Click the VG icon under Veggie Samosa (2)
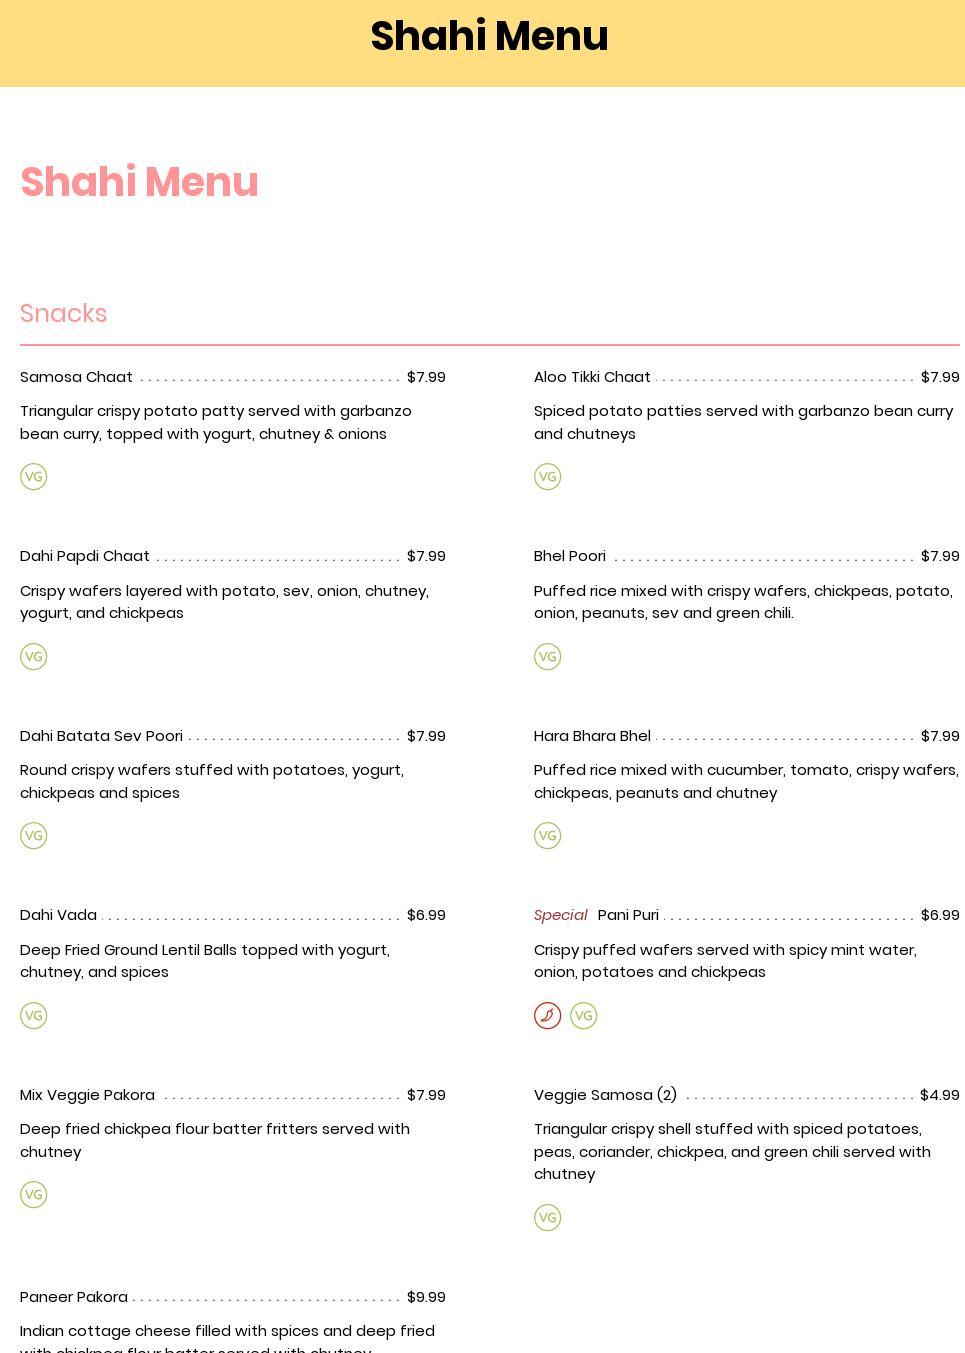The image size is (965, 1353). pyautogui.click(x=547, y=1218)
